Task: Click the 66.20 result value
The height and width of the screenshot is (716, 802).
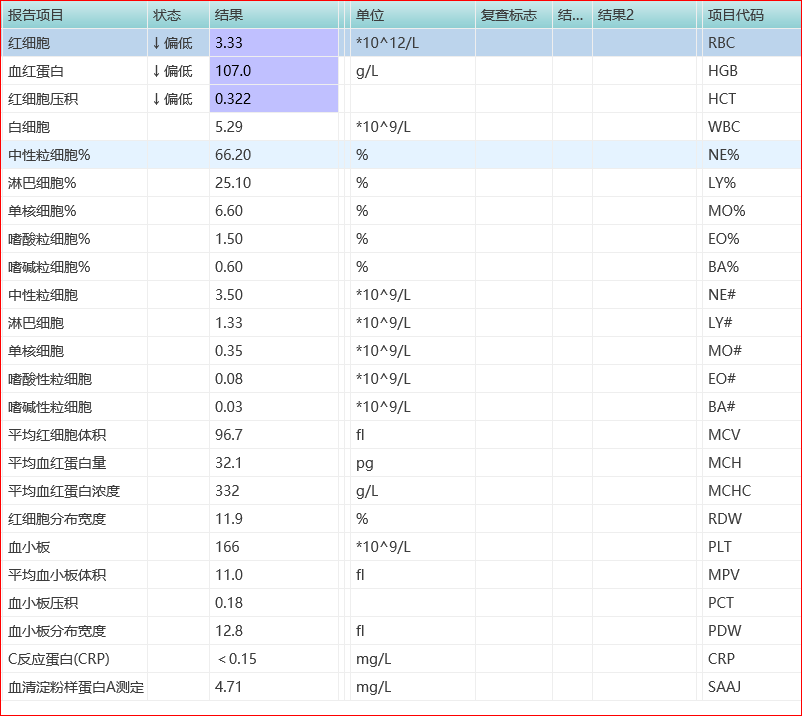Action: click(233, 155)
